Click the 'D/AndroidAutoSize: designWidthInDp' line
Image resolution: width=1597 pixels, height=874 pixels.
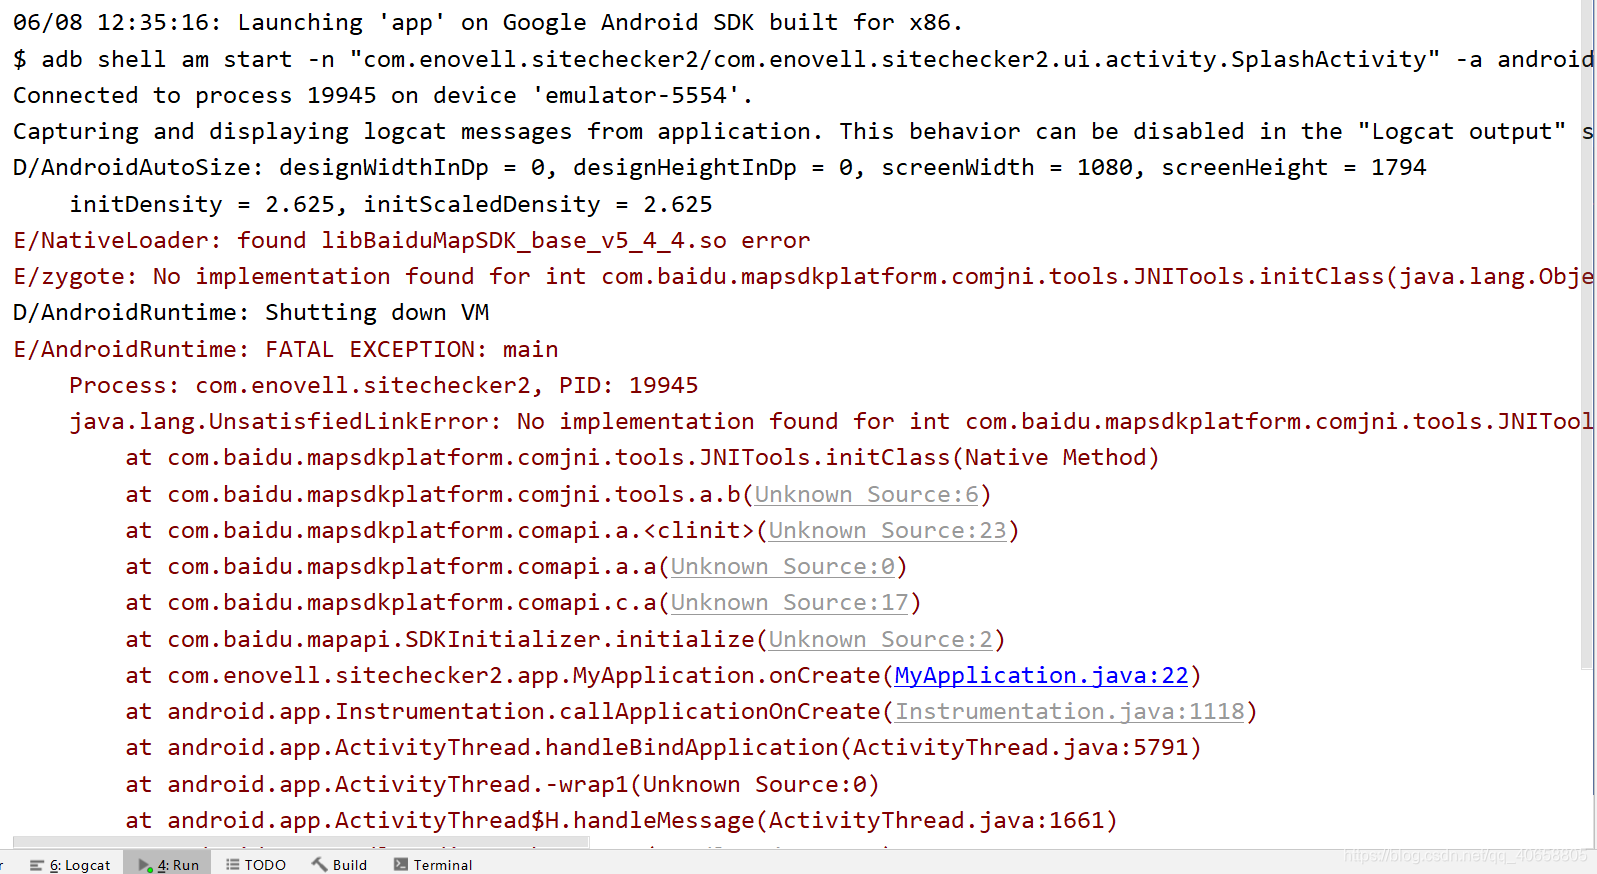(720, 168)
